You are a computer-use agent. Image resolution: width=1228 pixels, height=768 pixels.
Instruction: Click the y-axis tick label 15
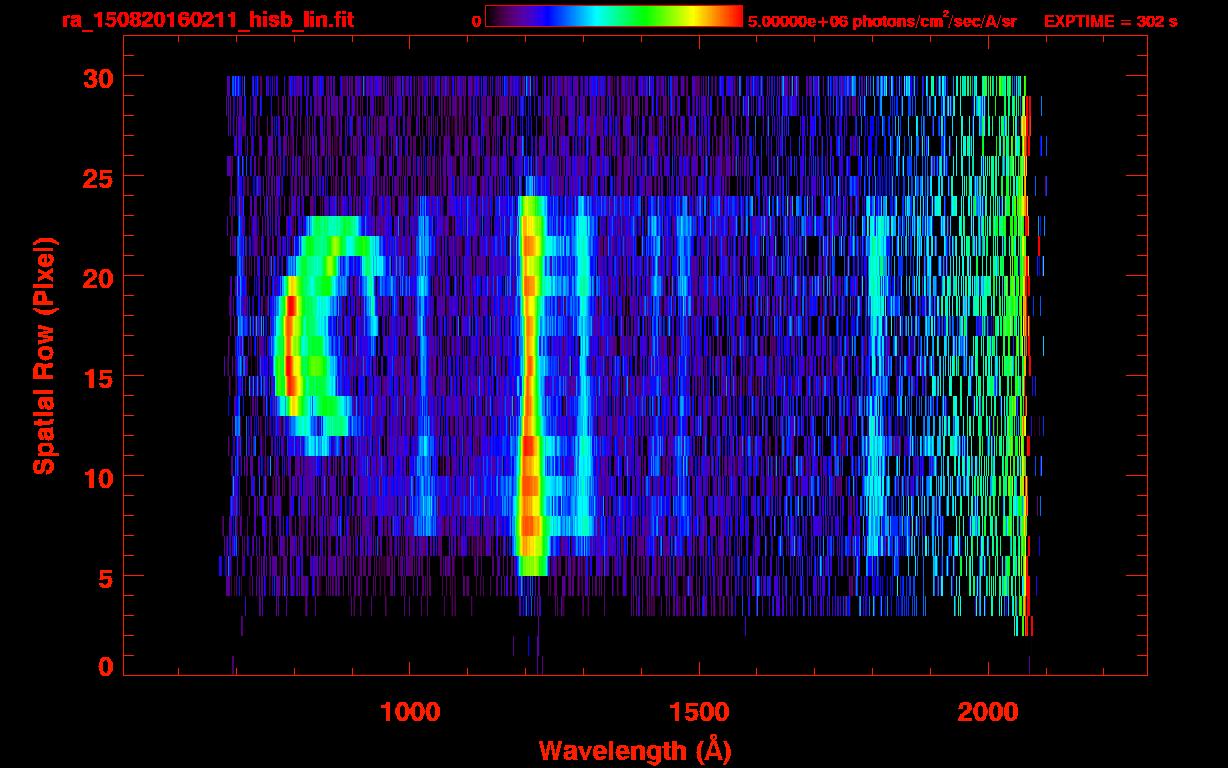click(96, 377)
